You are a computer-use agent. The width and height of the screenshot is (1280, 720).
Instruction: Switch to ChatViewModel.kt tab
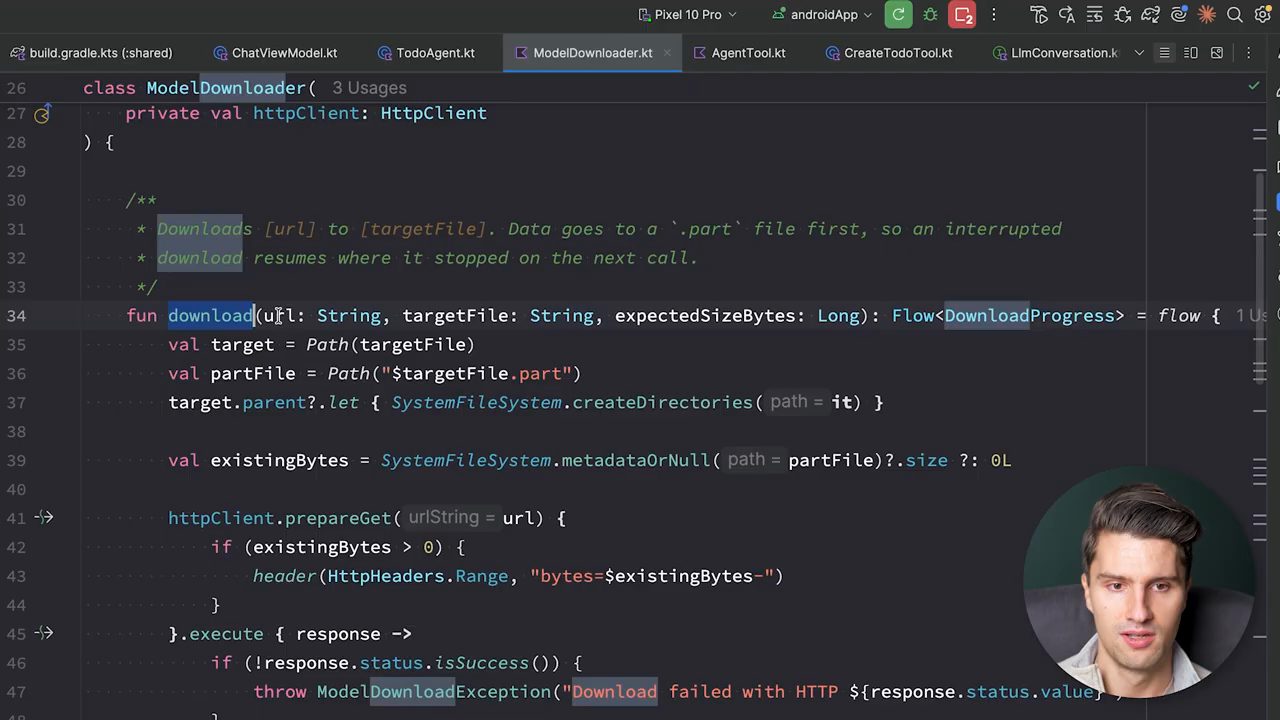[275, 53]
